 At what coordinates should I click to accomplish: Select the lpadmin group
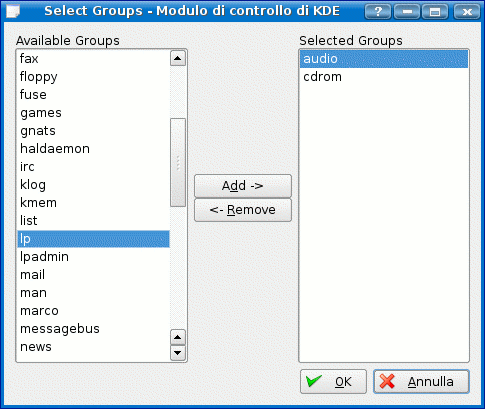(x=93, y=257)
